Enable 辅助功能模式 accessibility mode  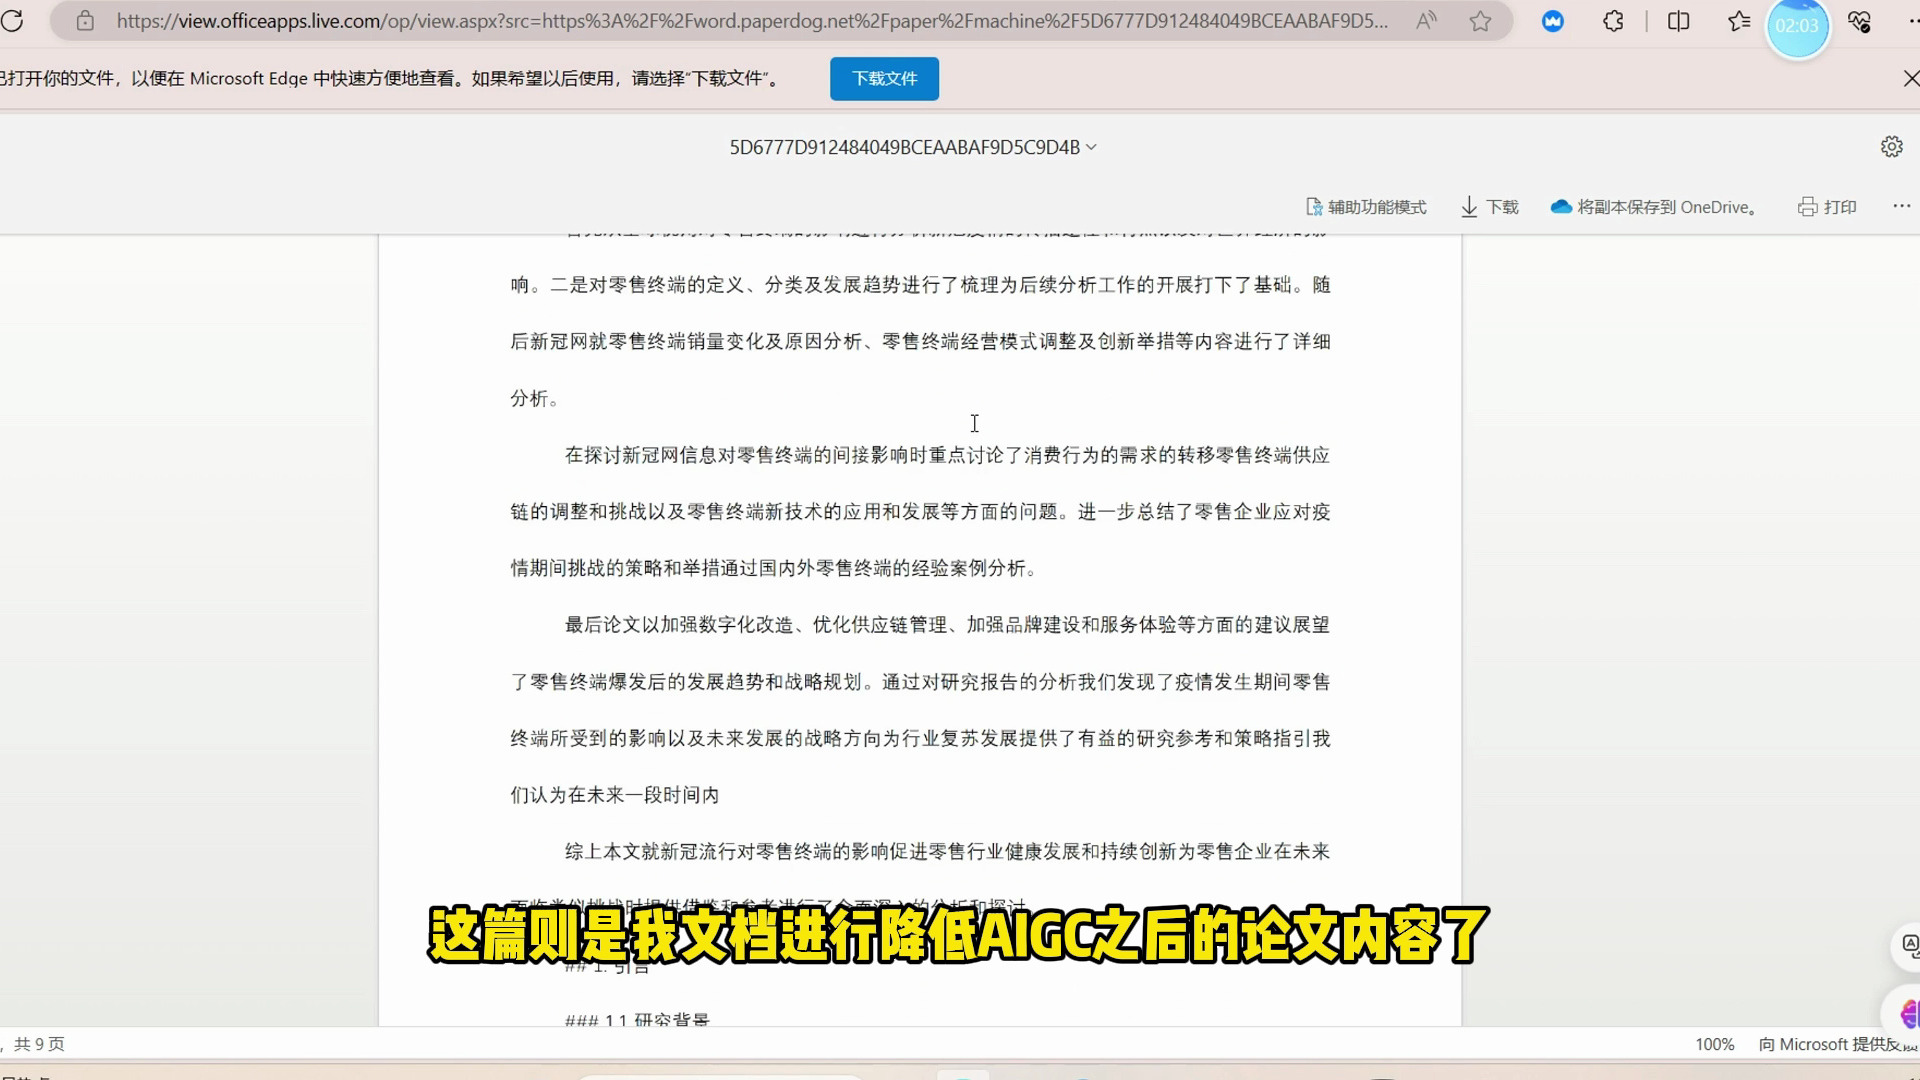click(1366, 207)
